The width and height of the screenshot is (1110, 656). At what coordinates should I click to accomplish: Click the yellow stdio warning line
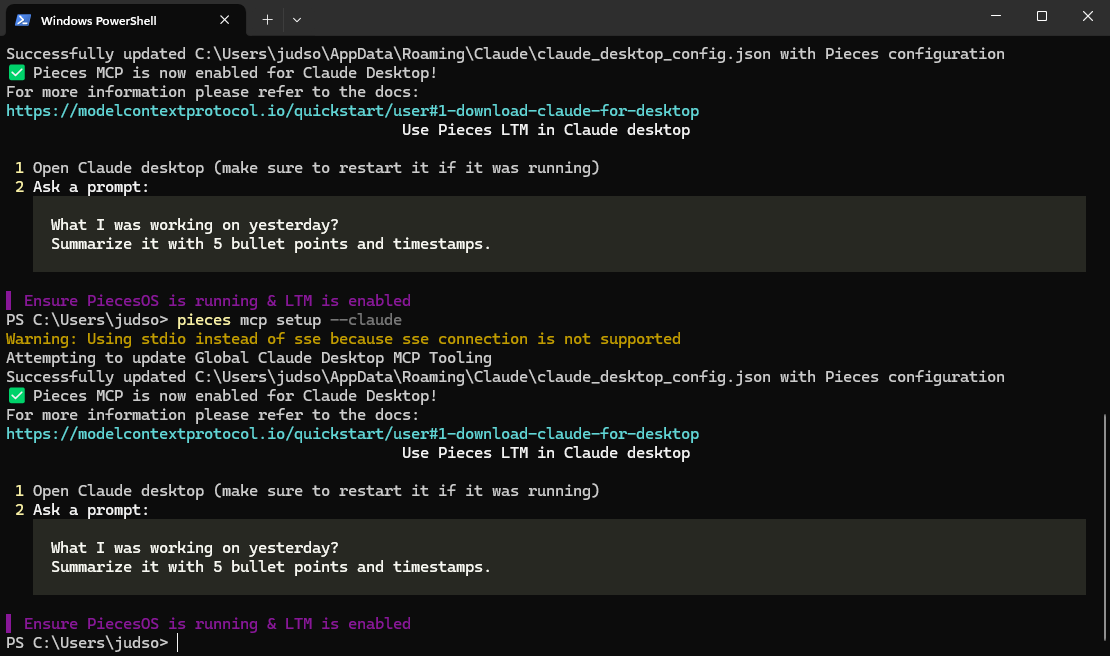tap(343, 339)
